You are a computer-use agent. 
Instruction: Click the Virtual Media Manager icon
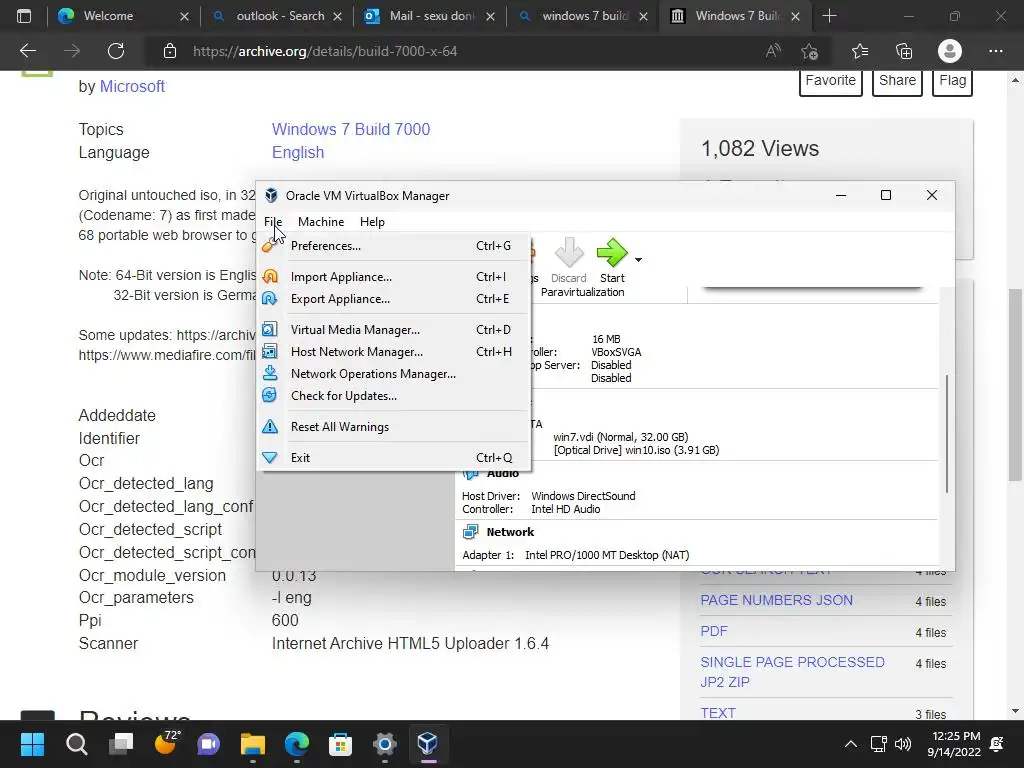click(270, 330)
